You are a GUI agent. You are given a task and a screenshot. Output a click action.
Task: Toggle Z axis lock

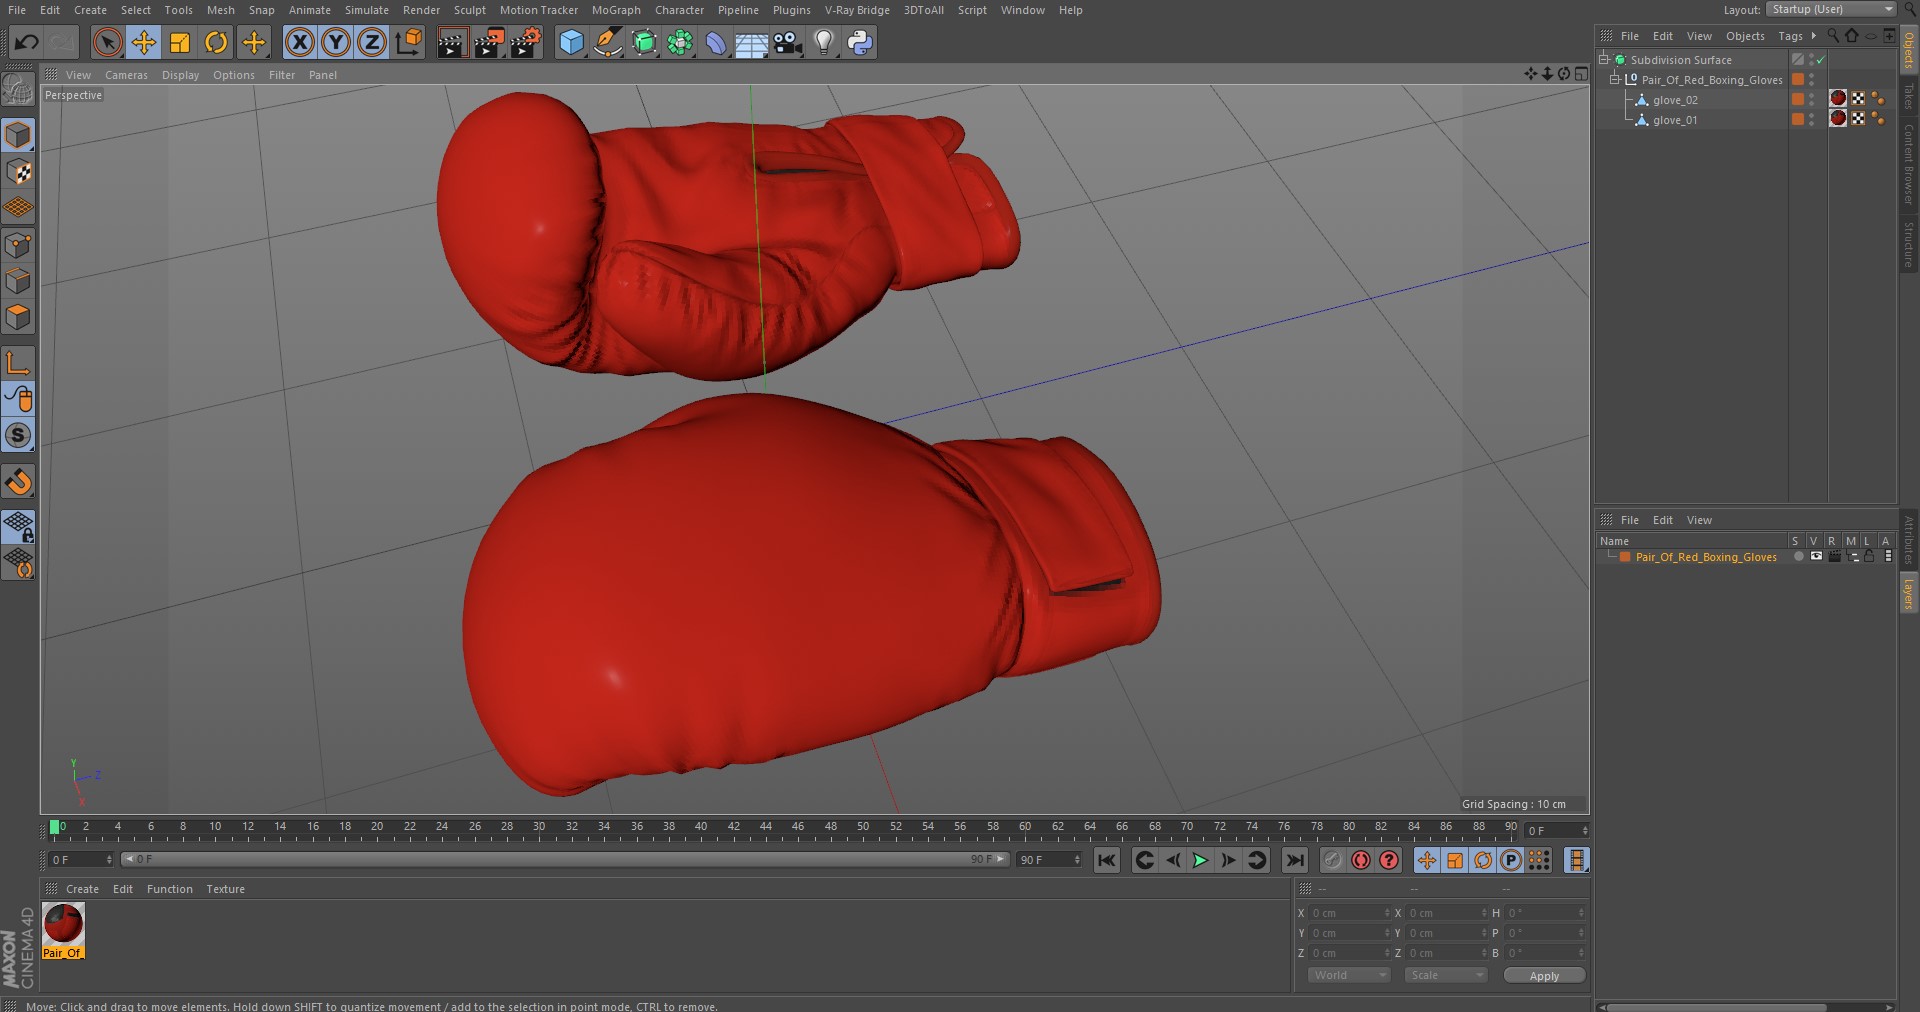(372, 42)
